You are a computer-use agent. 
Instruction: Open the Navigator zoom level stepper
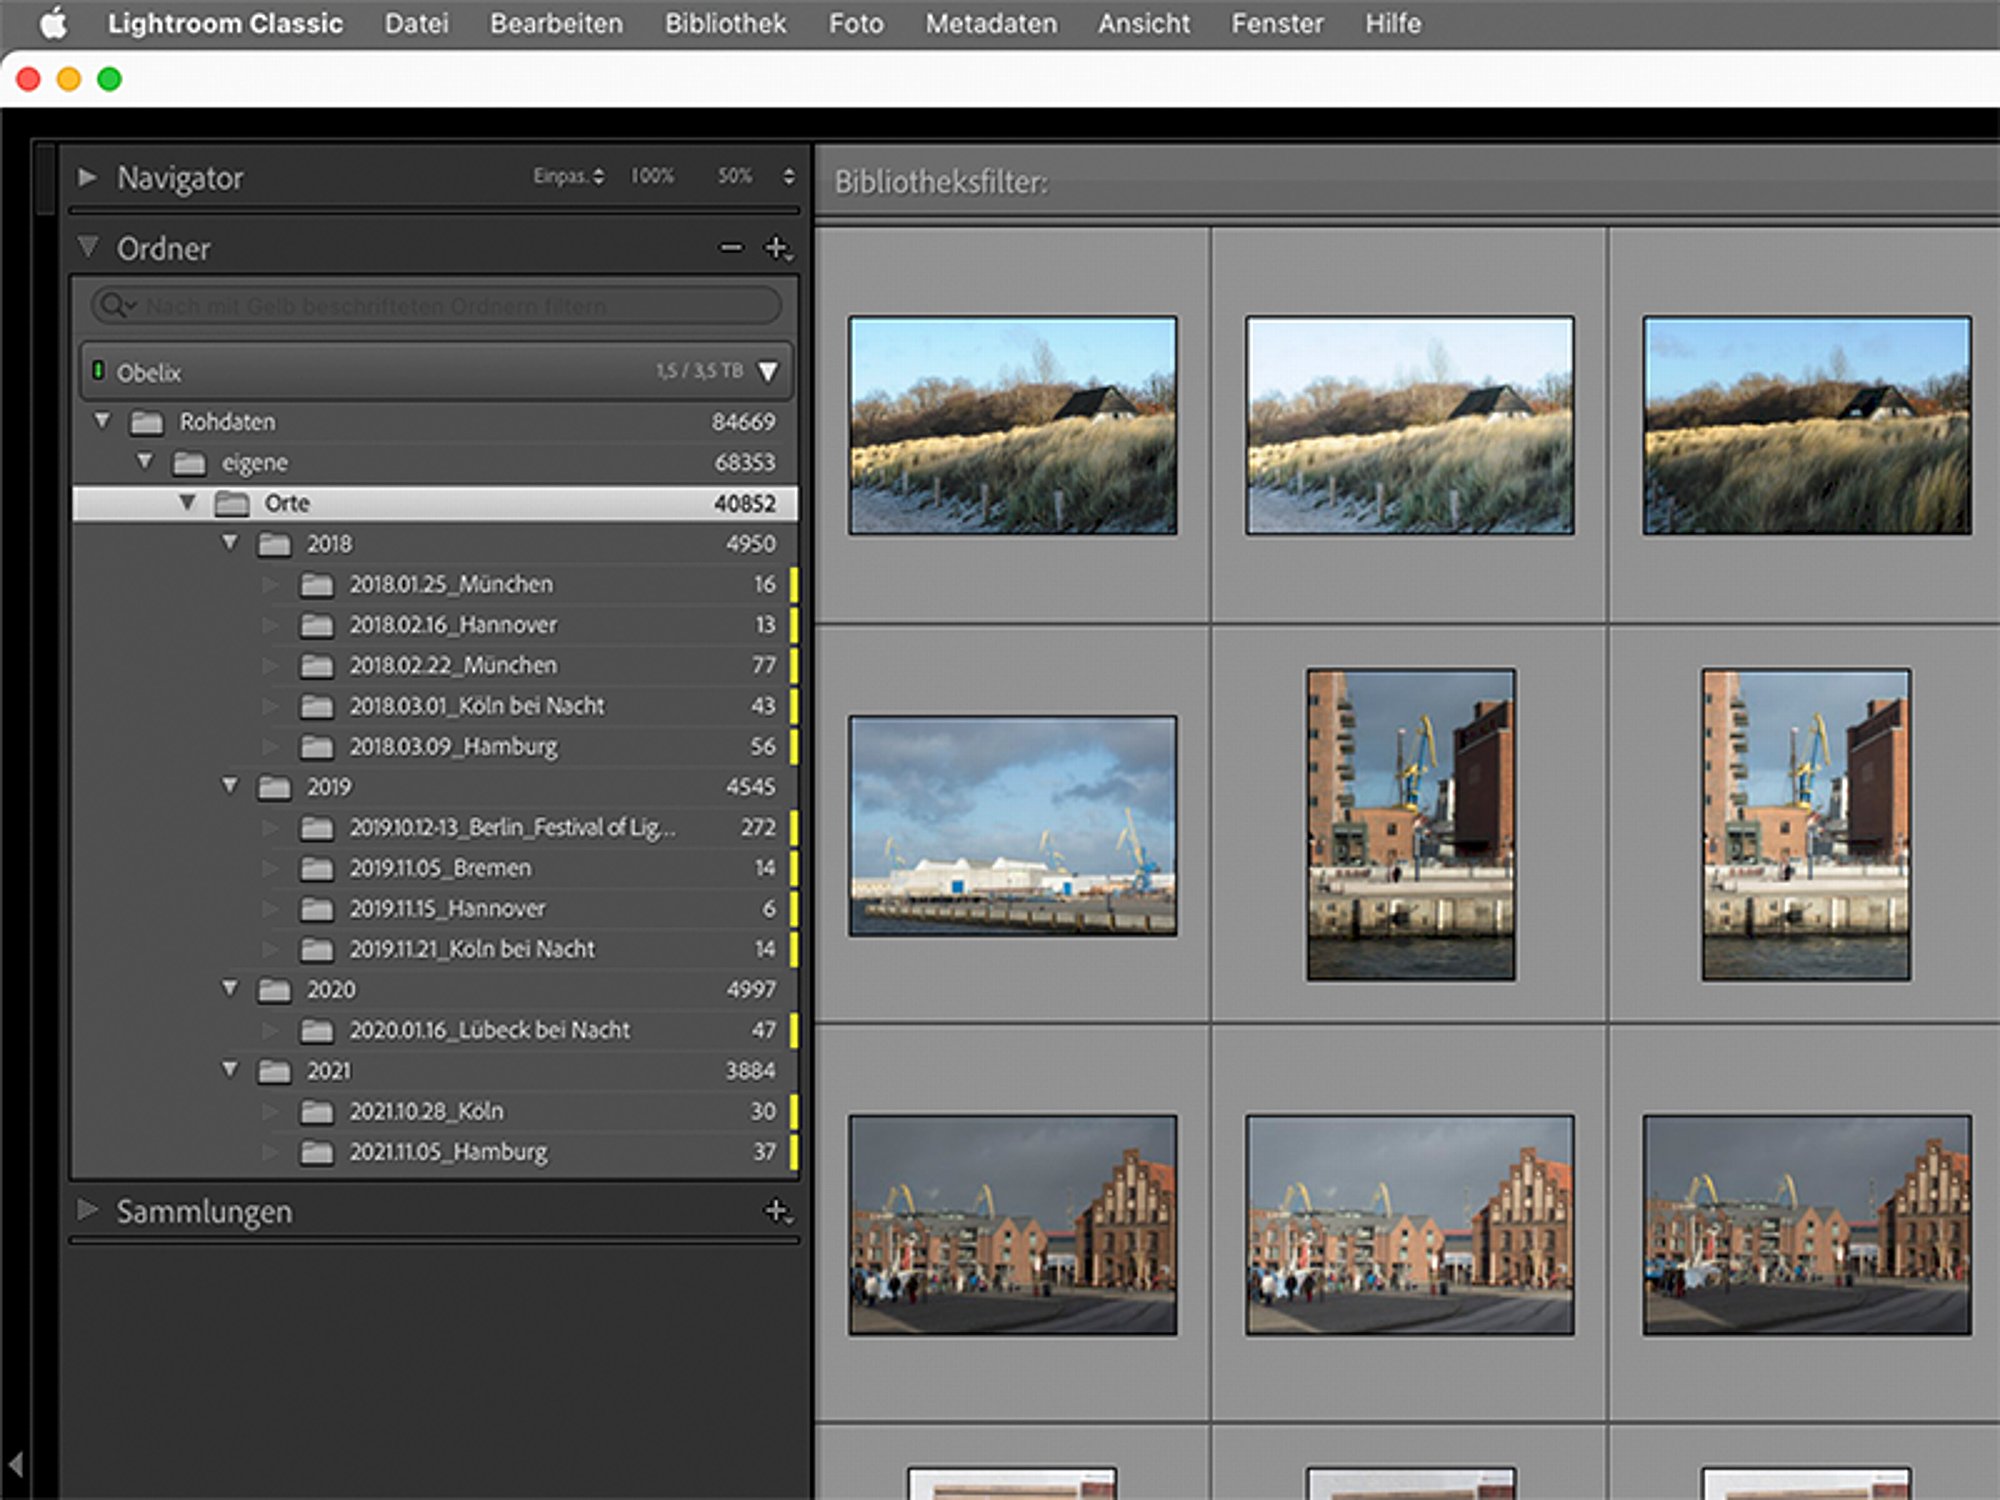coord(789,176)
